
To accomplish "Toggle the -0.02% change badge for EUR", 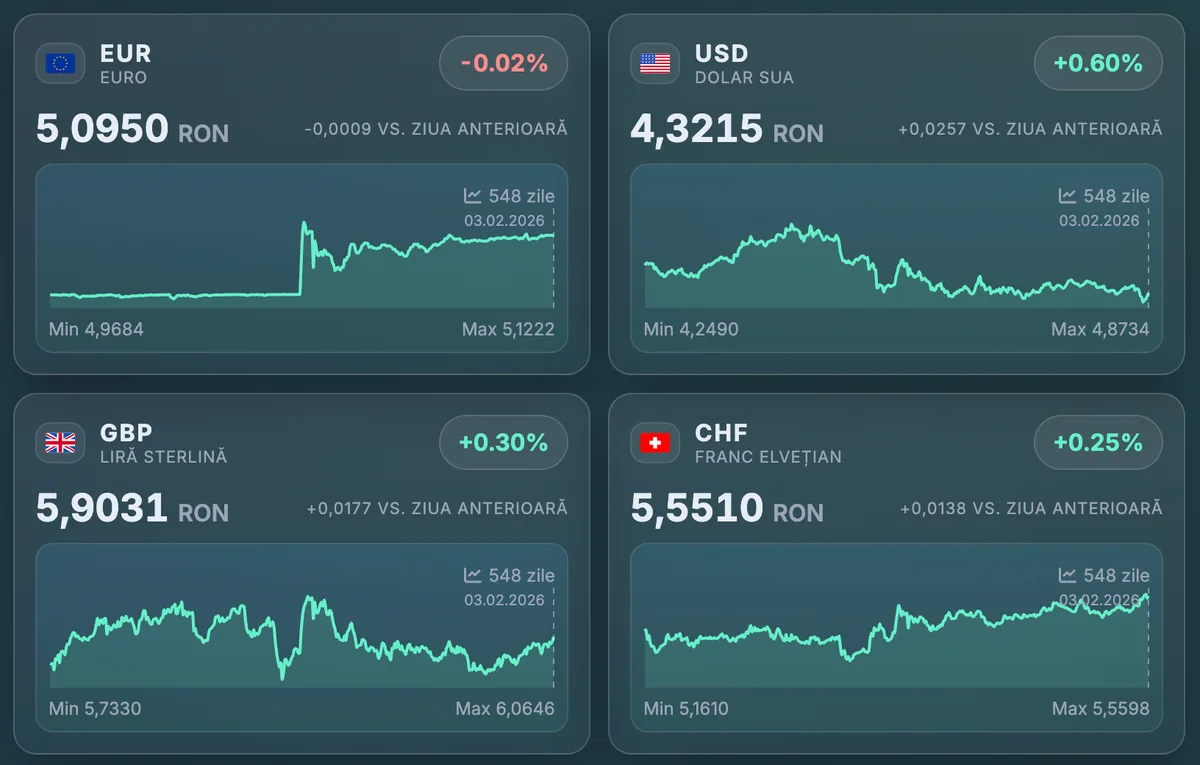I will click(x=503, y=63).
